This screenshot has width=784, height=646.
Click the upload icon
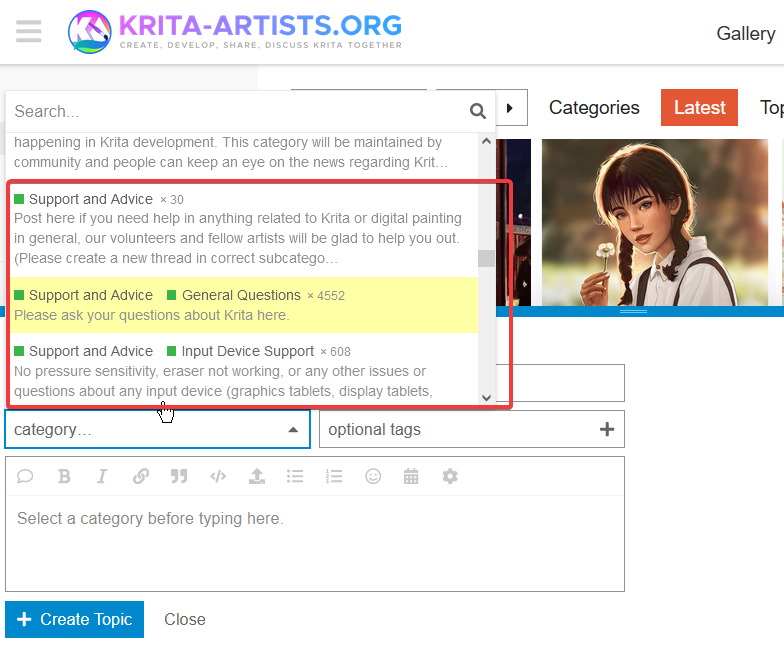click(x=257, y=476)
